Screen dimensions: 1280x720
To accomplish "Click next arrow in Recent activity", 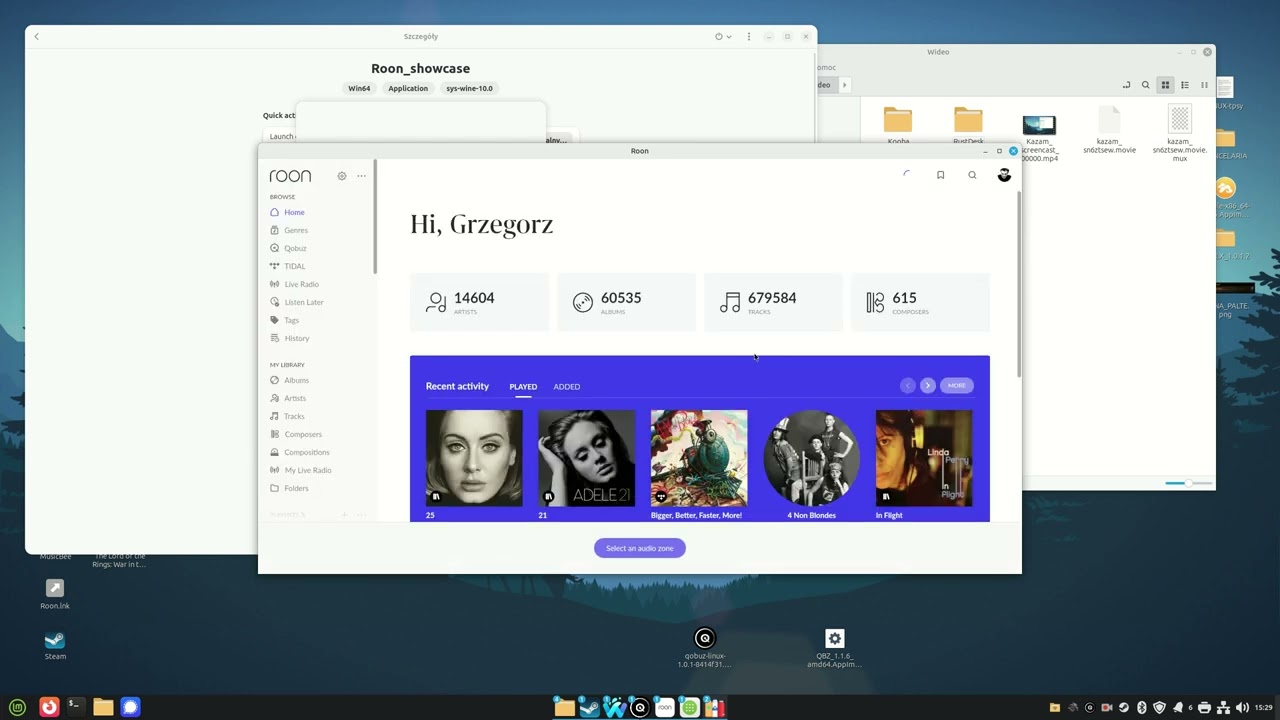I will [928, 385].
